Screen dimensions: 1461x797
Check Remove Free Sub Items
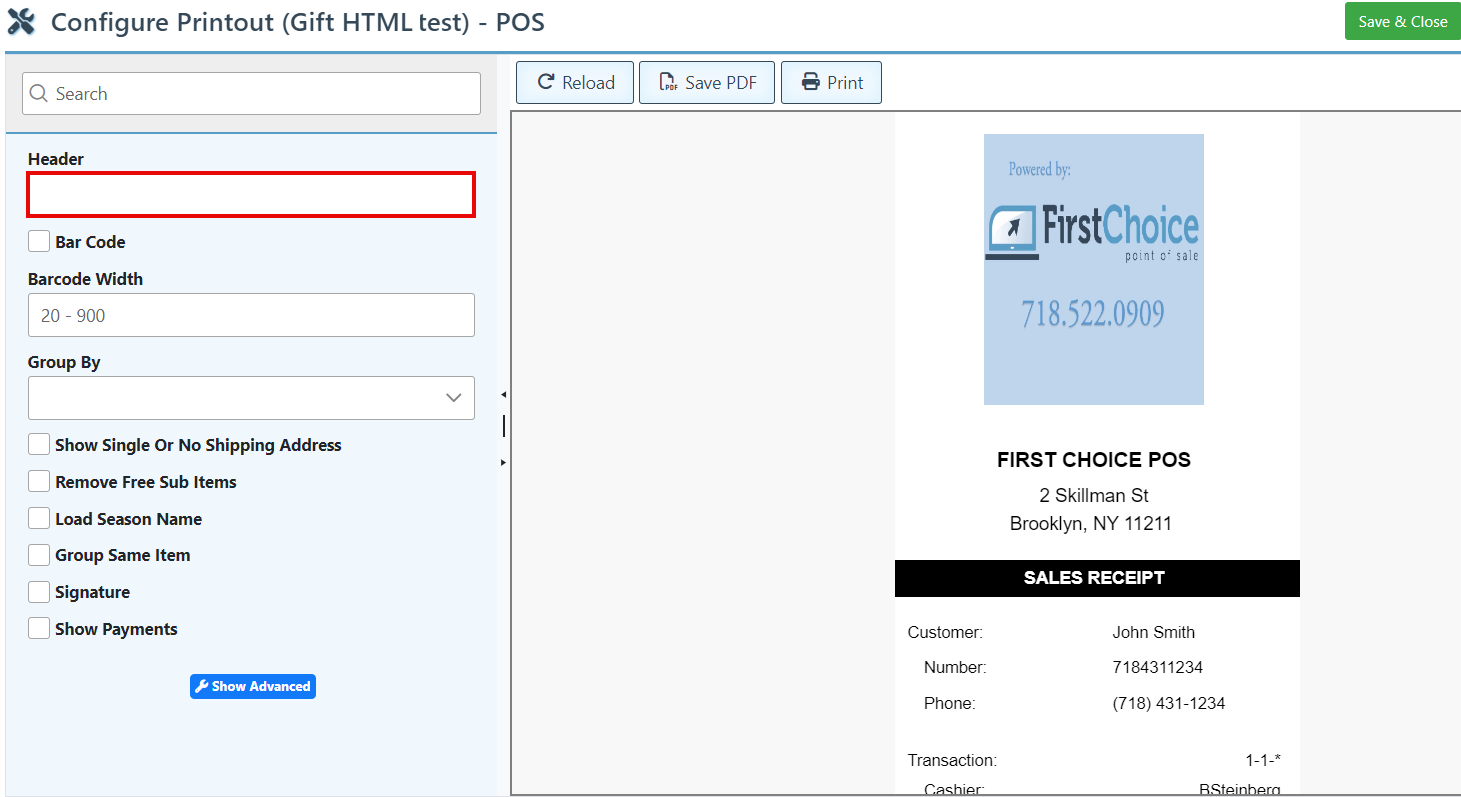click(x=39, y=482)
